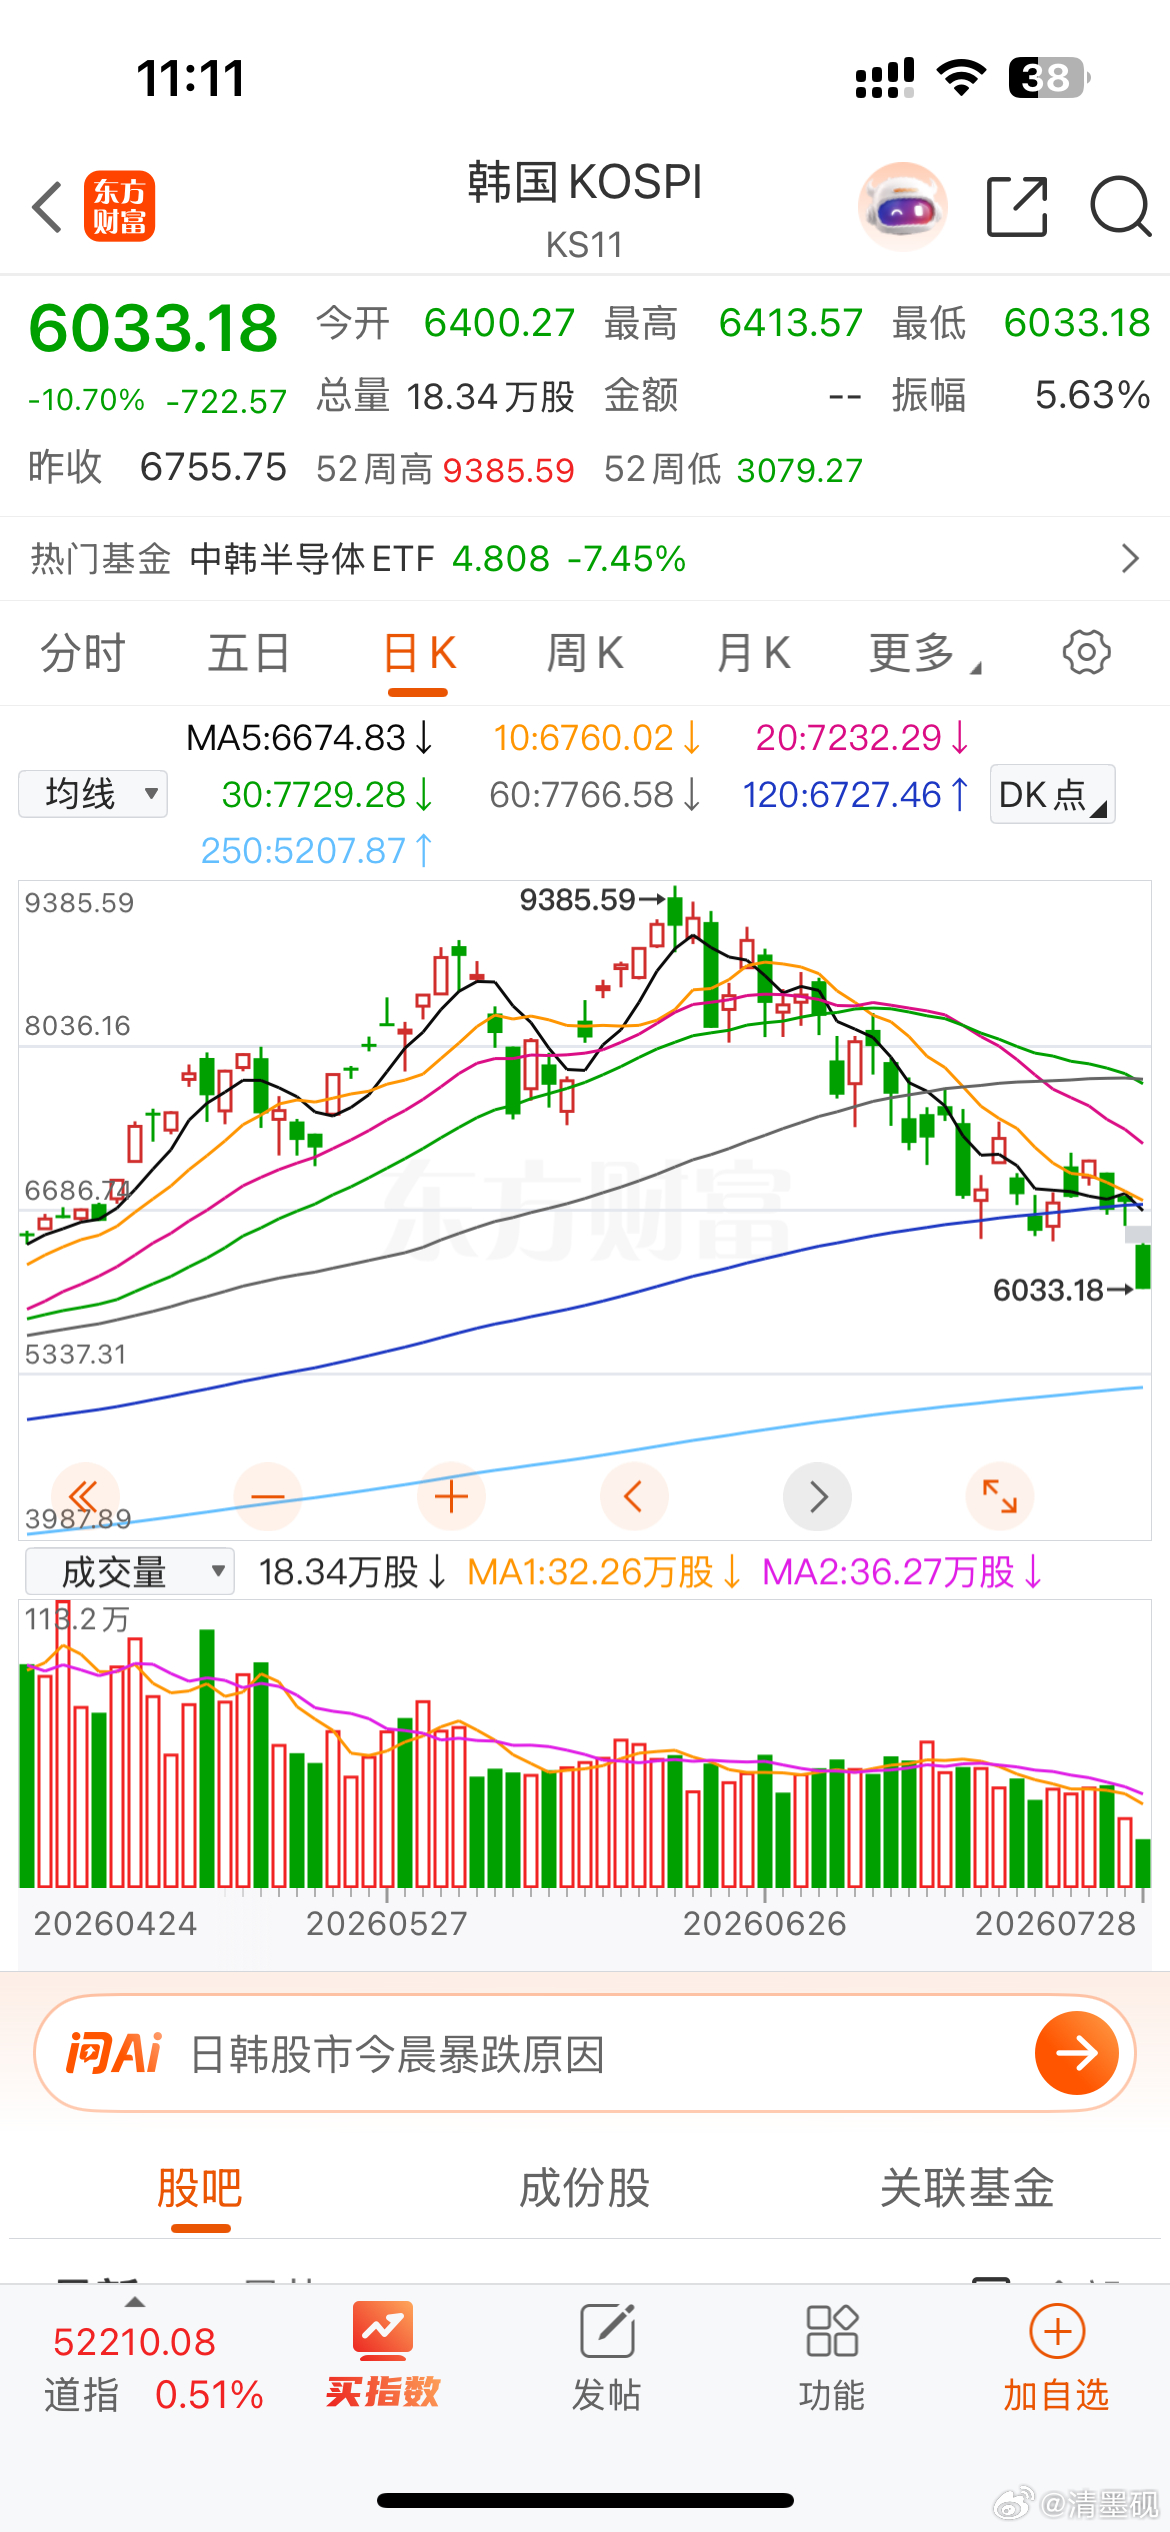
Task: Tap the 250:5207.87 moving average
Action: (x=316, y=851)
